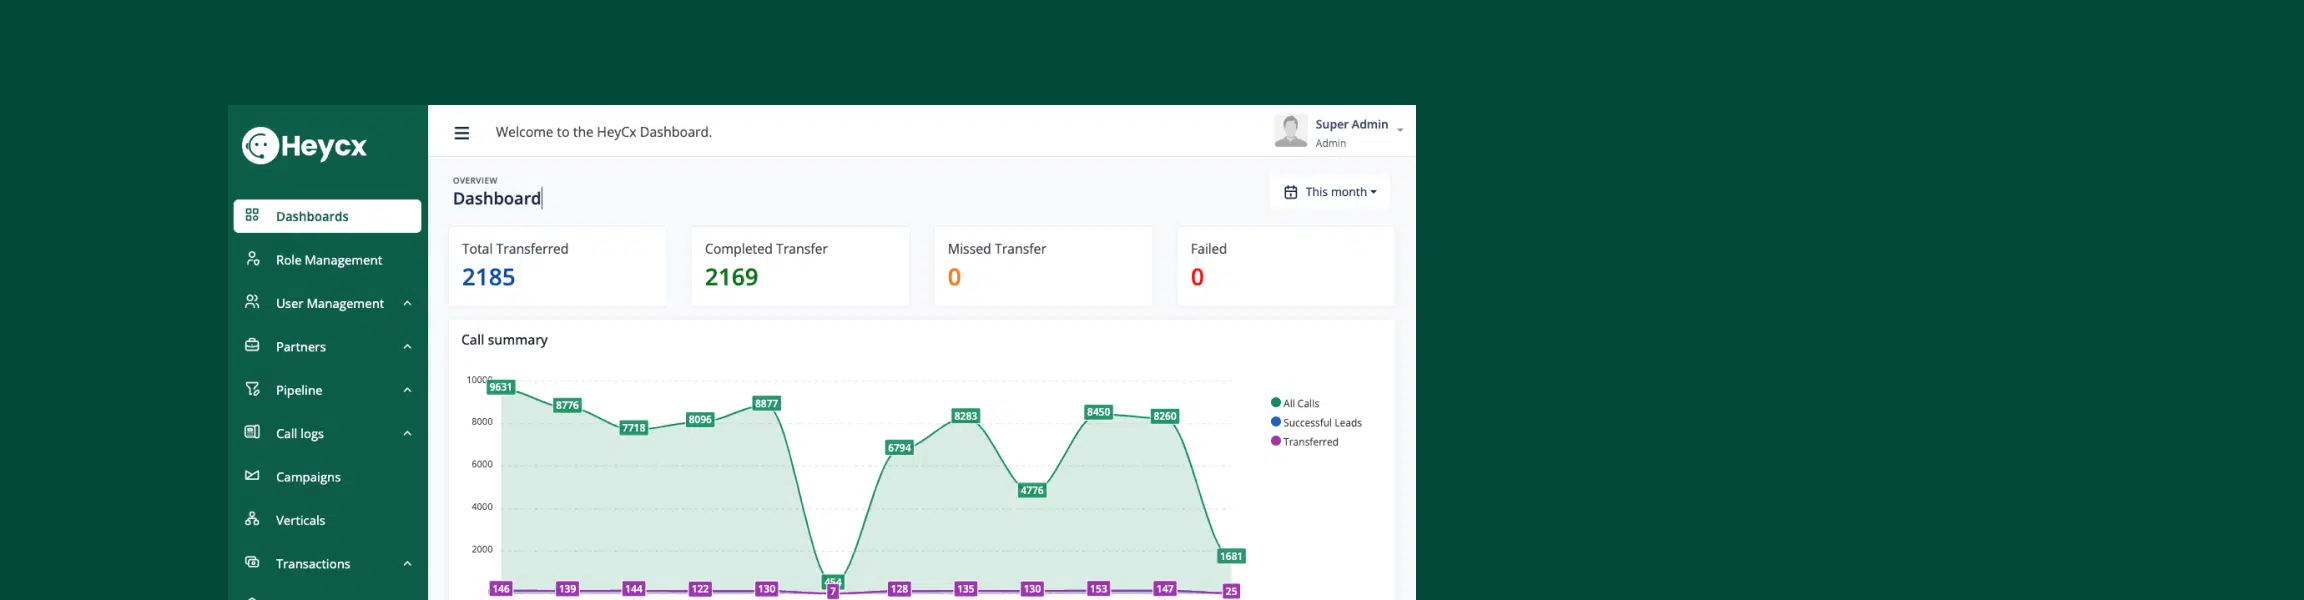The height and width of the screenshot is (600, 2304).
Task: Toggle Transferred legend series
Action: [x=1305, y=441]
